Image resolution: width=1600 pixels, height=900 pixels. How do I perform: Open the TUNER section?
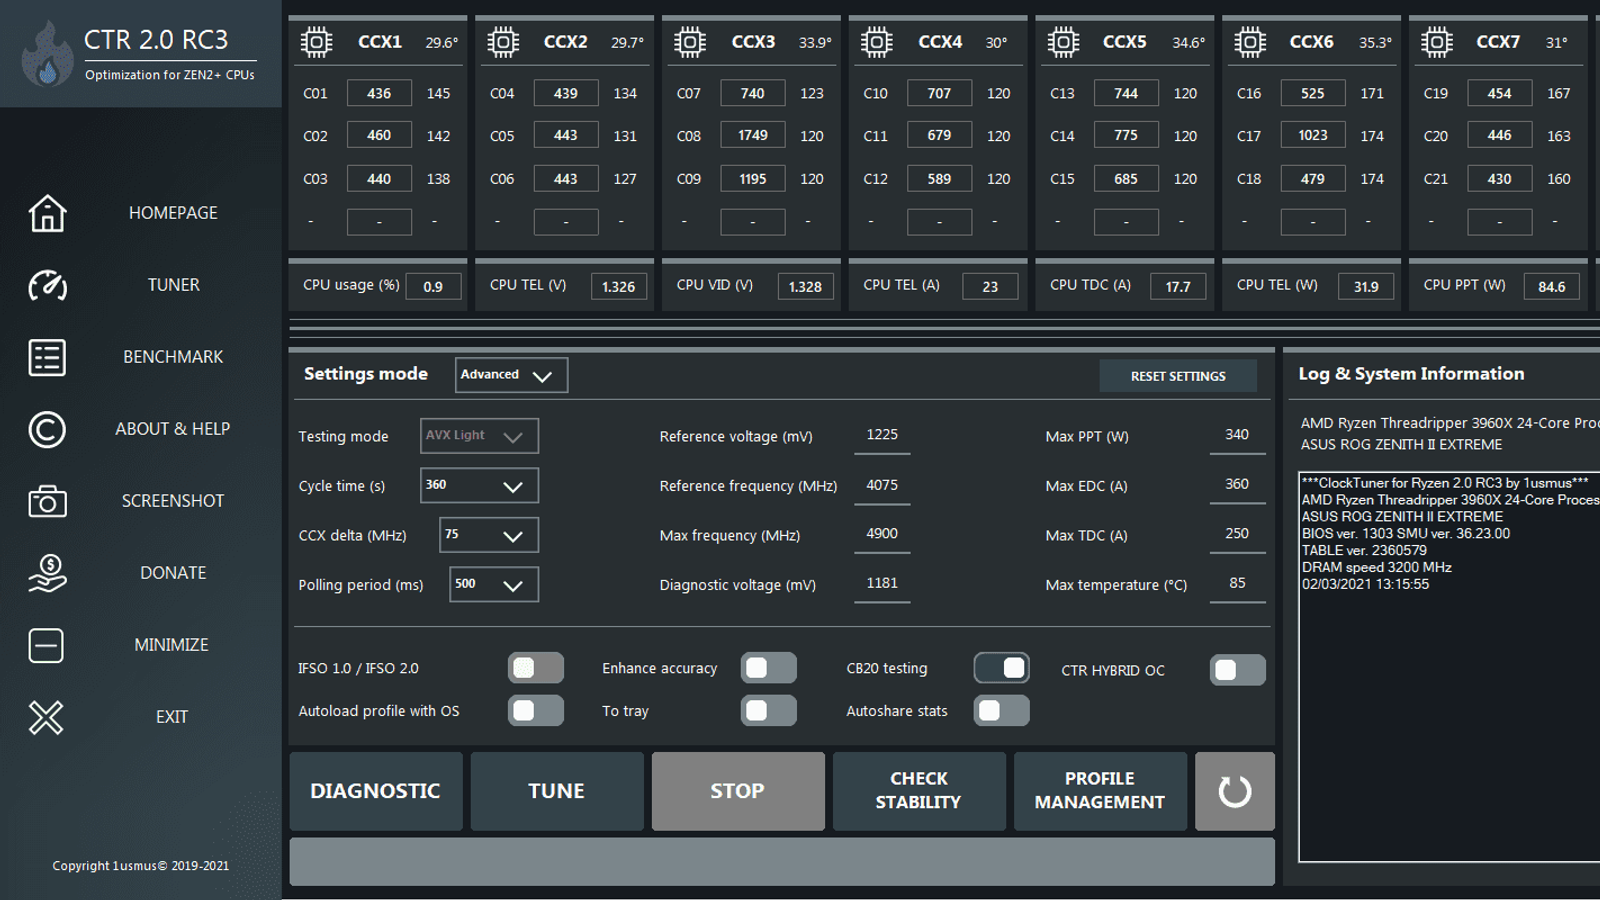point(174,285)
